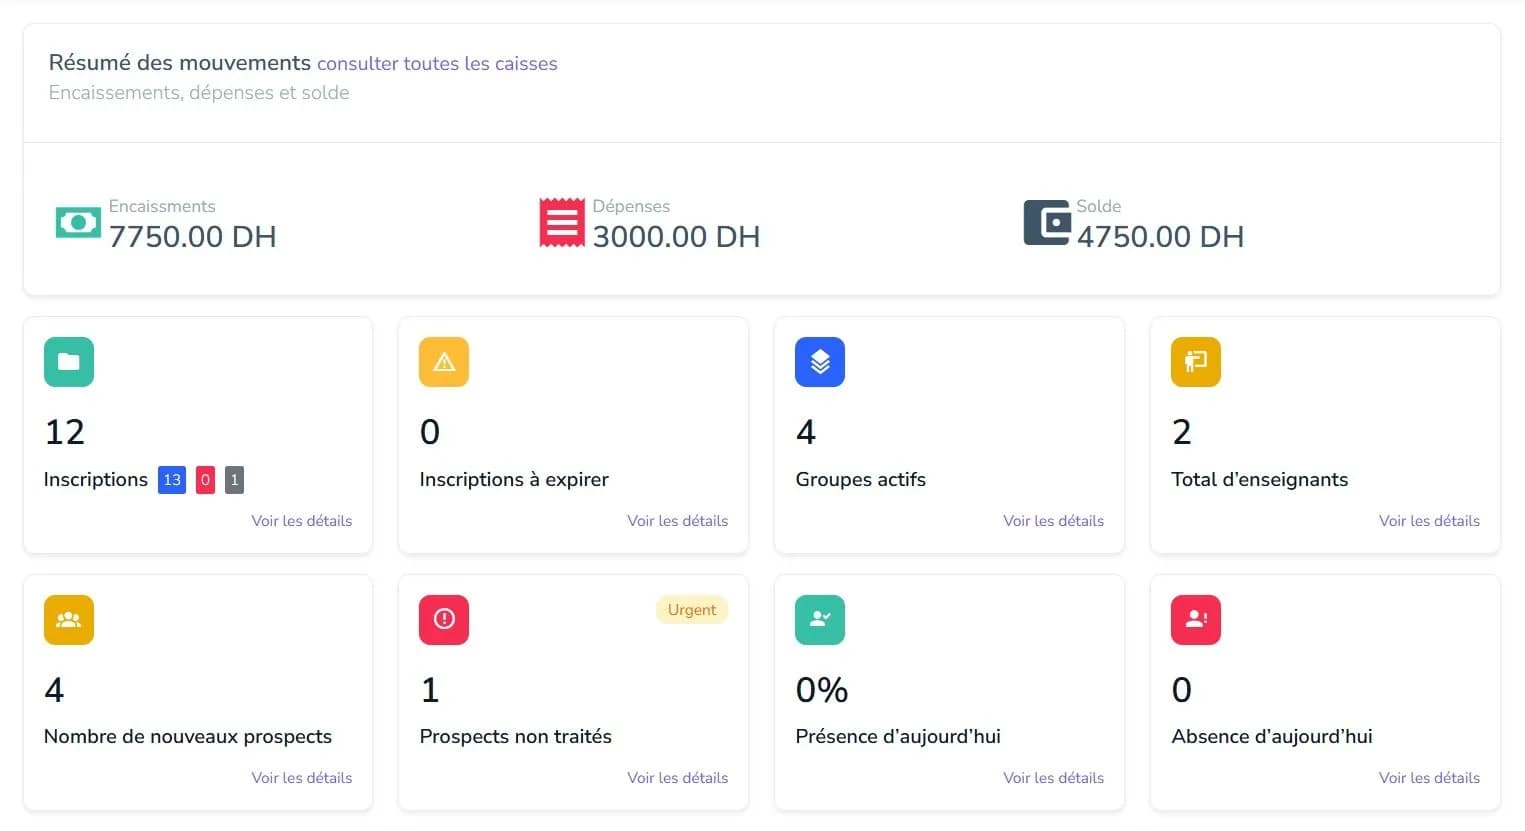
Task: Open Voir les détails for Prospects non traités
Action: 678,777
